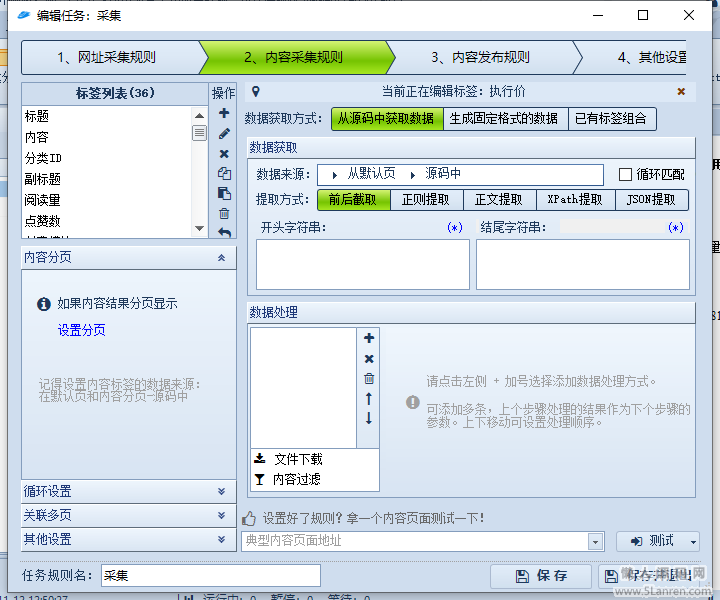
Task: Expand the 其他设置 panel
Action: 221,539
